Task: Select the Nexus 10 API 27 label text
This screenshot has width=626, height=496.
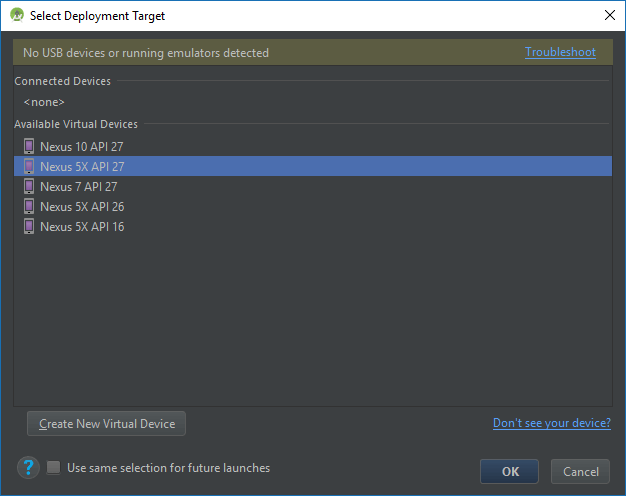Action: [x=82, y=147]
